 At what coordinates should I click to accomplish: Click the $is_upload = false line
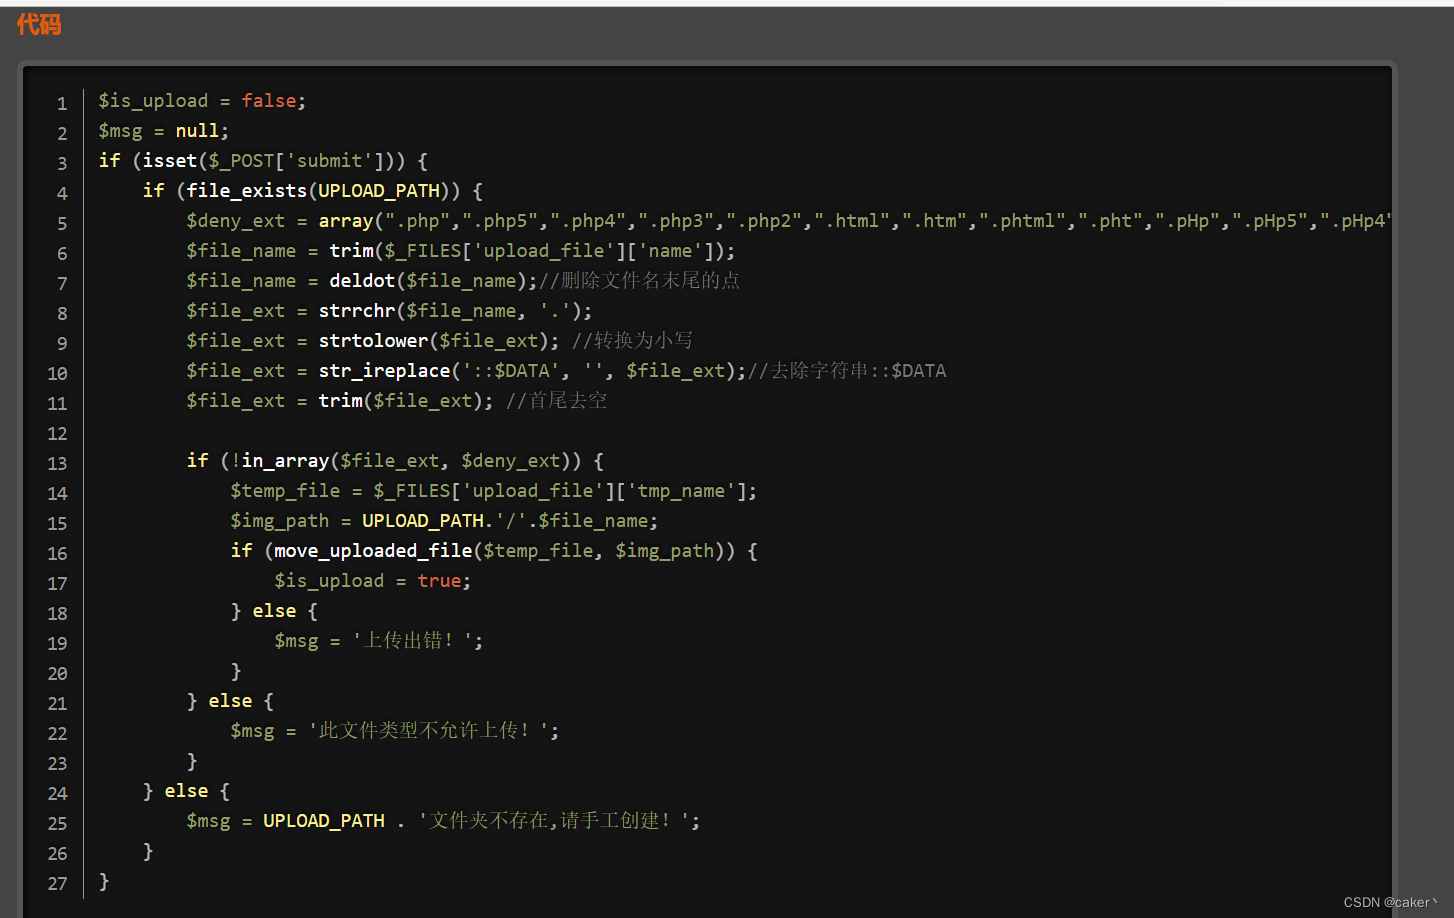[202, 101]
